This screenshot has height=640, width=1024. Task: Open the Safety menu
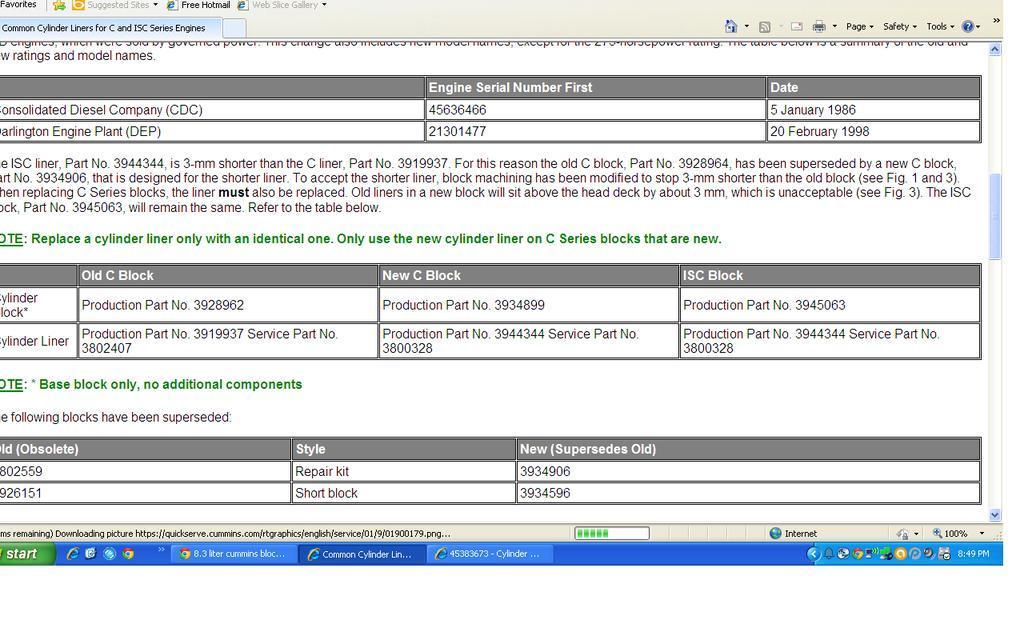tap(900, 27)
